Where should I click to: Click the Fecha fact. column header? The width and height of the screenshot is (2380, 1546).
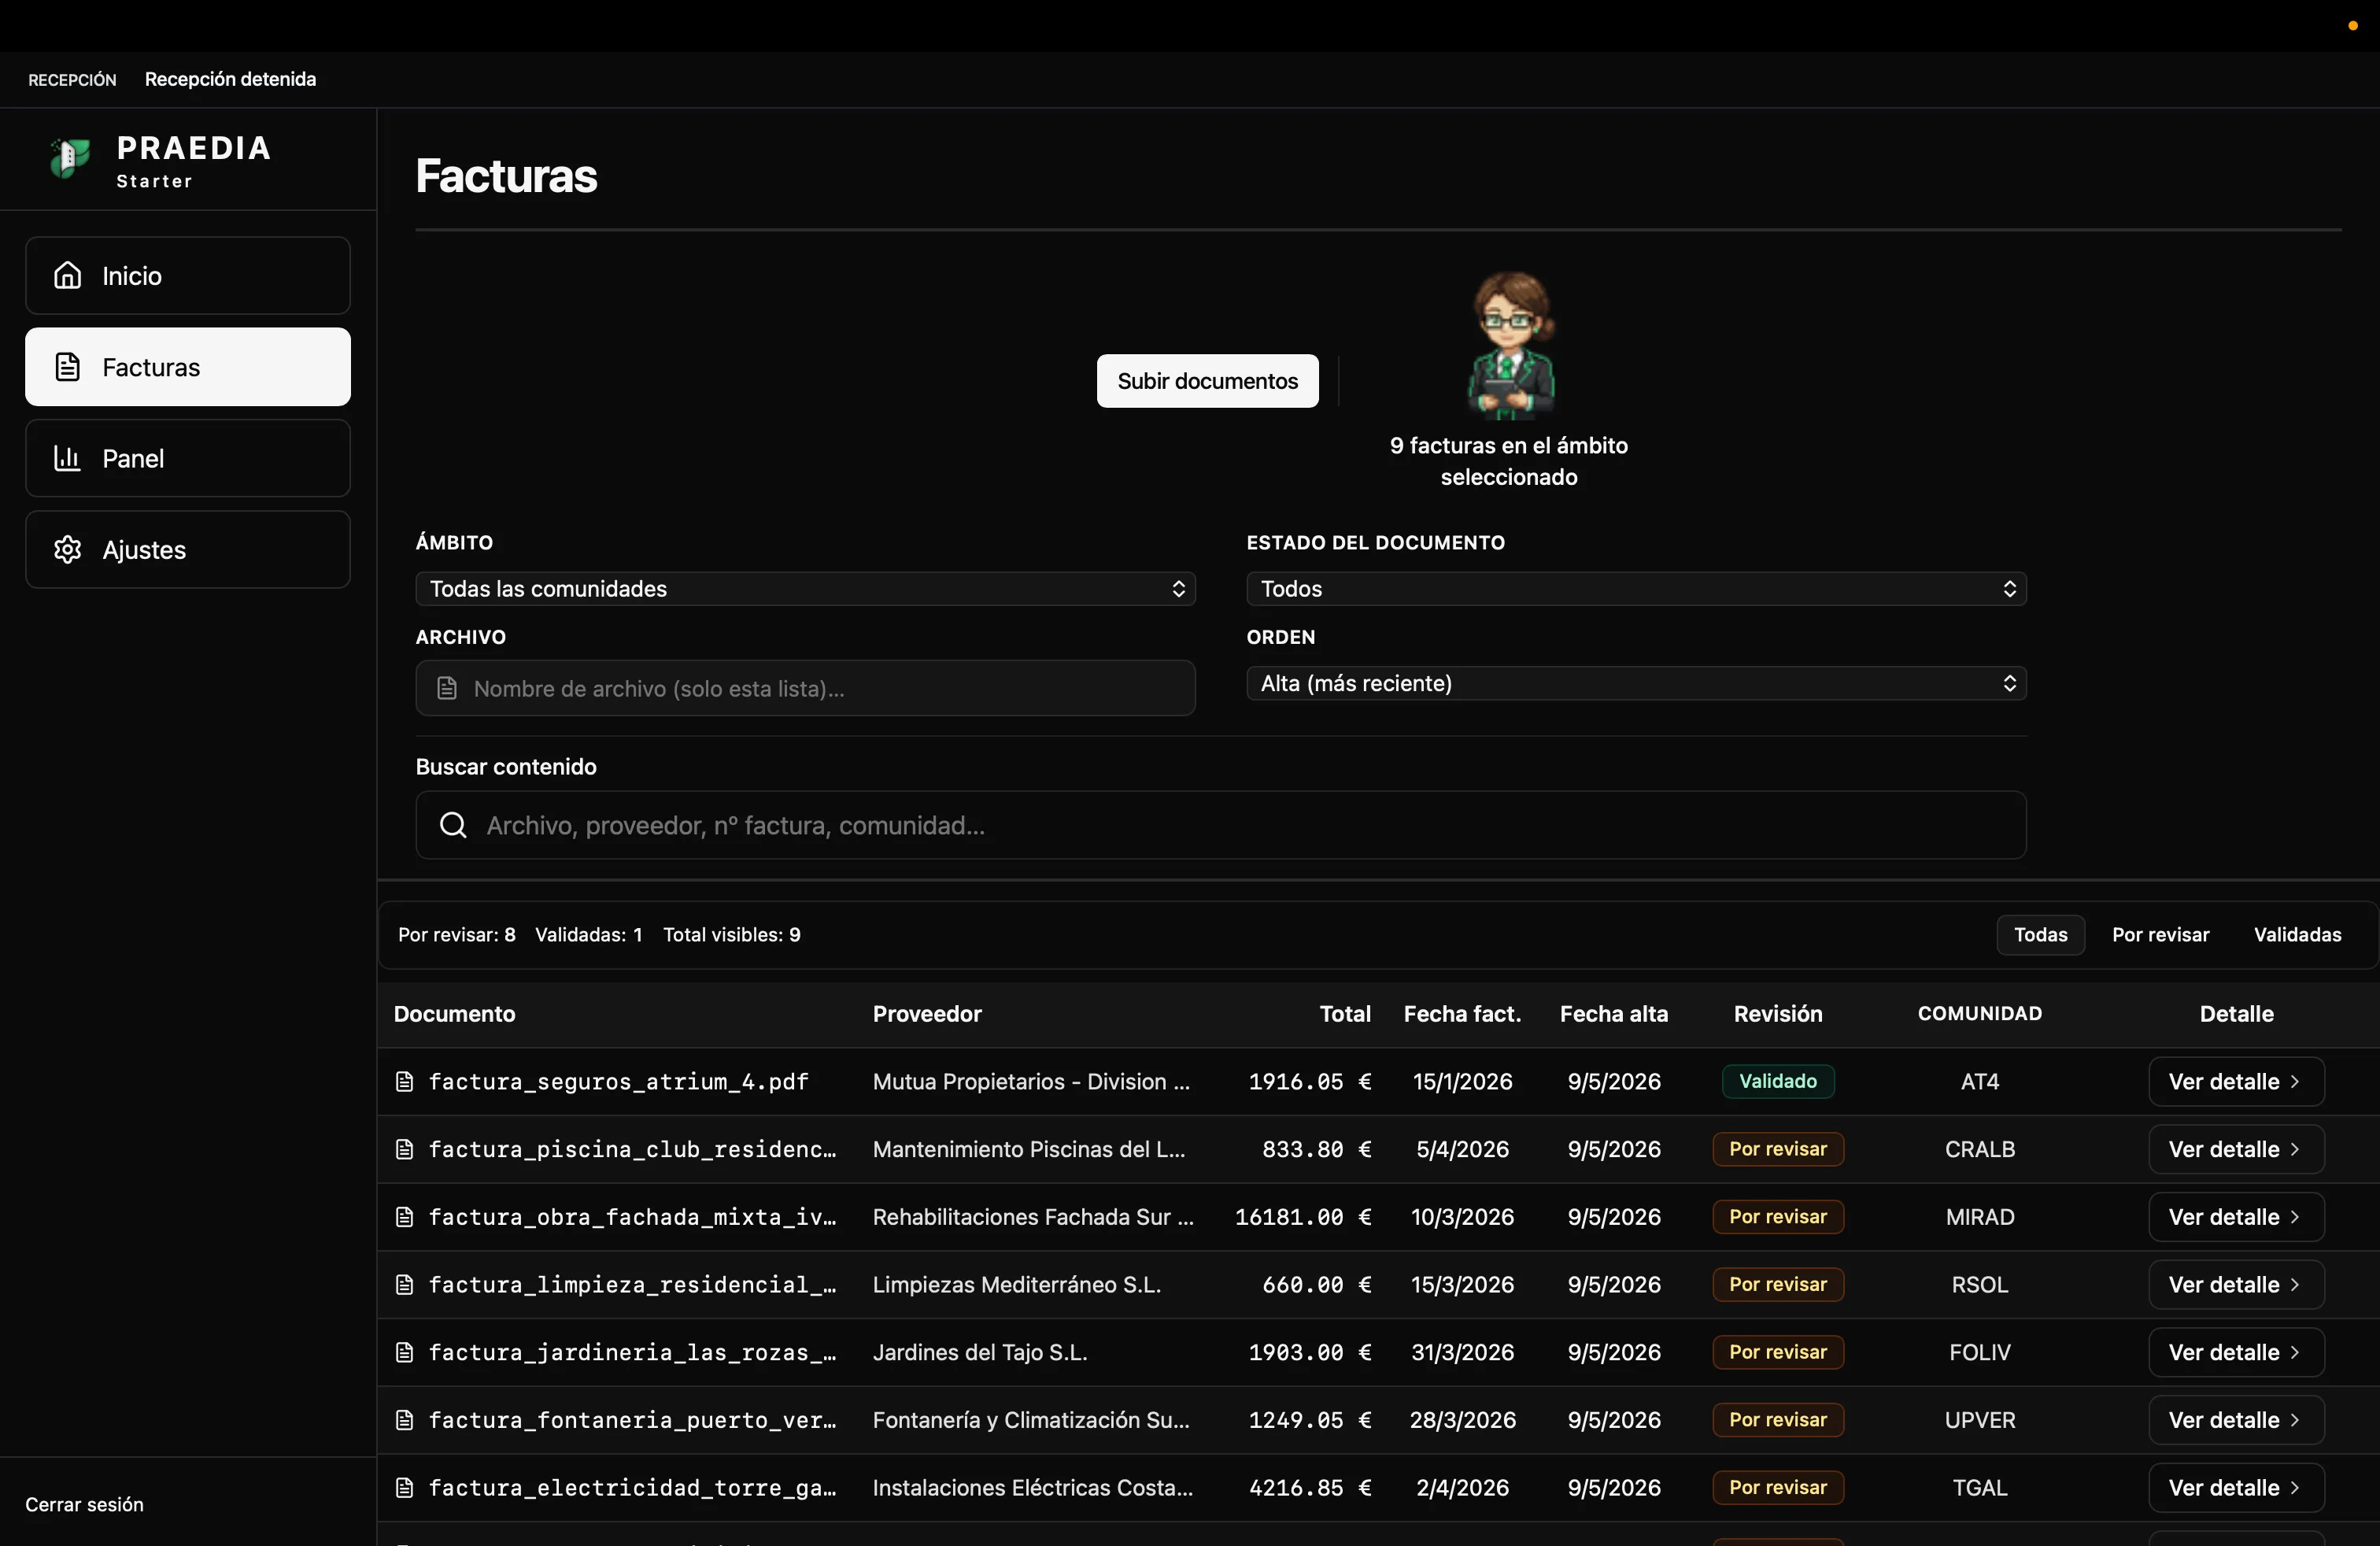pyautogui.click(x=1462, y=1014)
